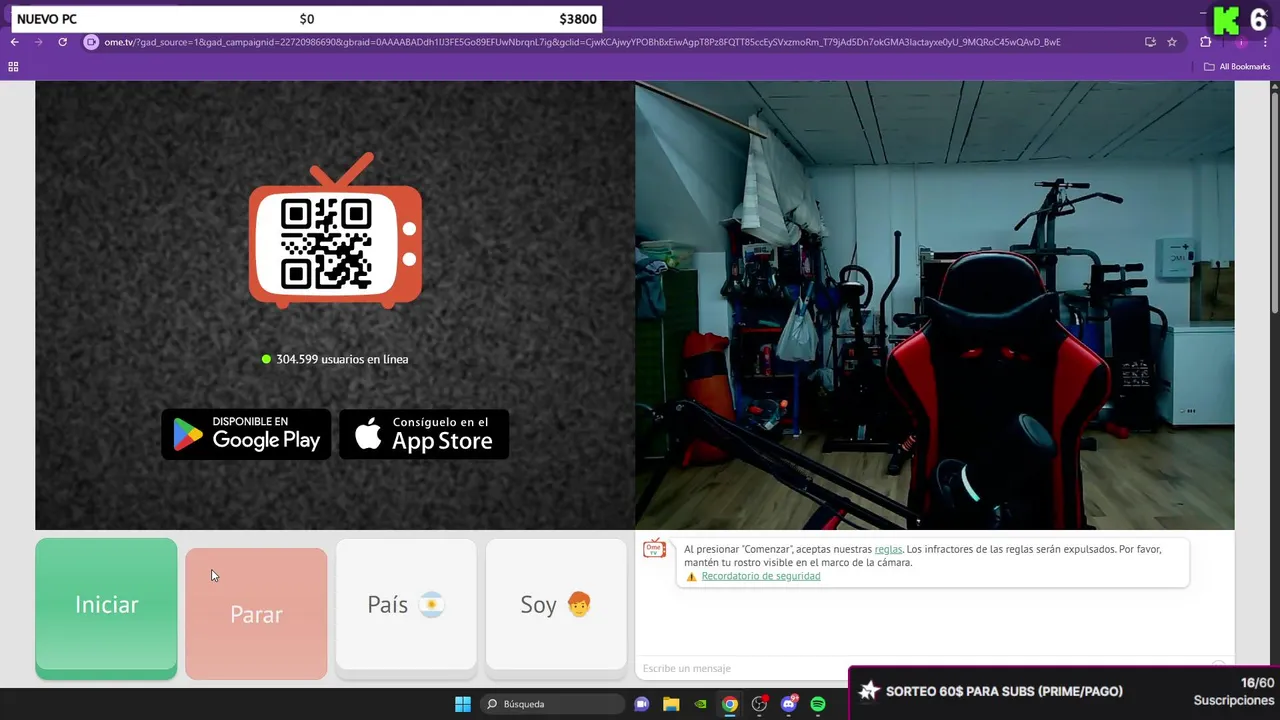Viewport: 1280px width, 720px height.
Task: Open the Recordatorio de seguridad link
Action: coord(761,576)
